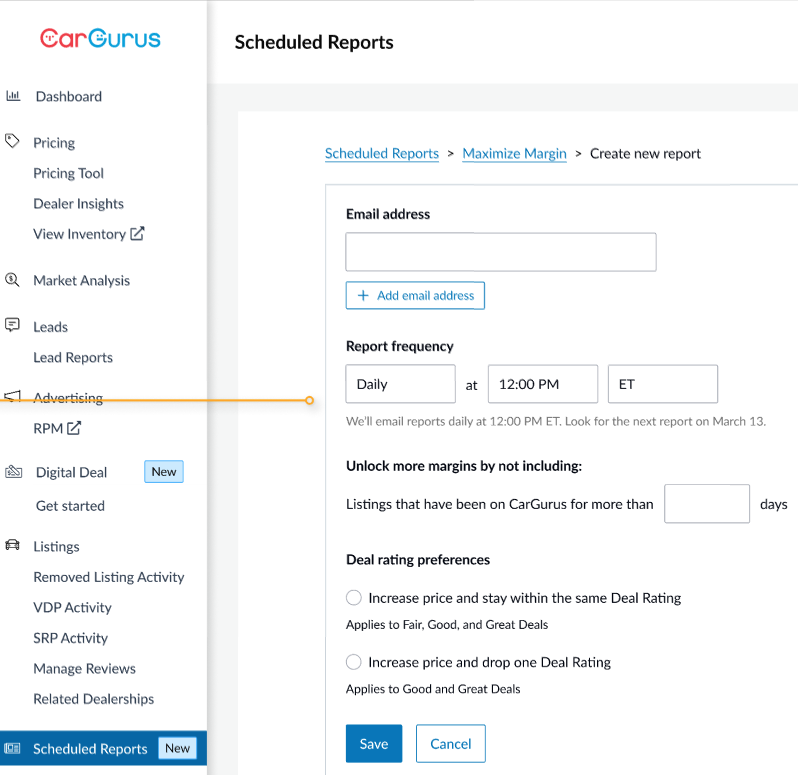Cancel report creation

pyautogui.click(x=450, y=743)
